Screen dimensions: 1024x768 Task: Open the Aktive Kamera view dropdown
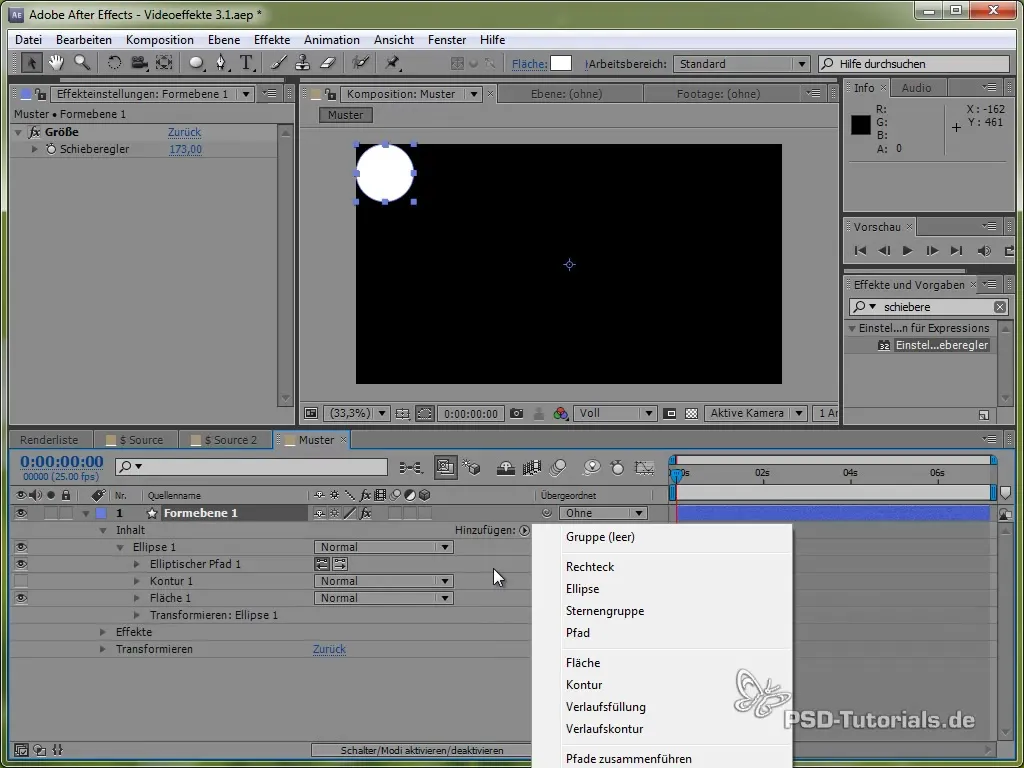(755, 413)
